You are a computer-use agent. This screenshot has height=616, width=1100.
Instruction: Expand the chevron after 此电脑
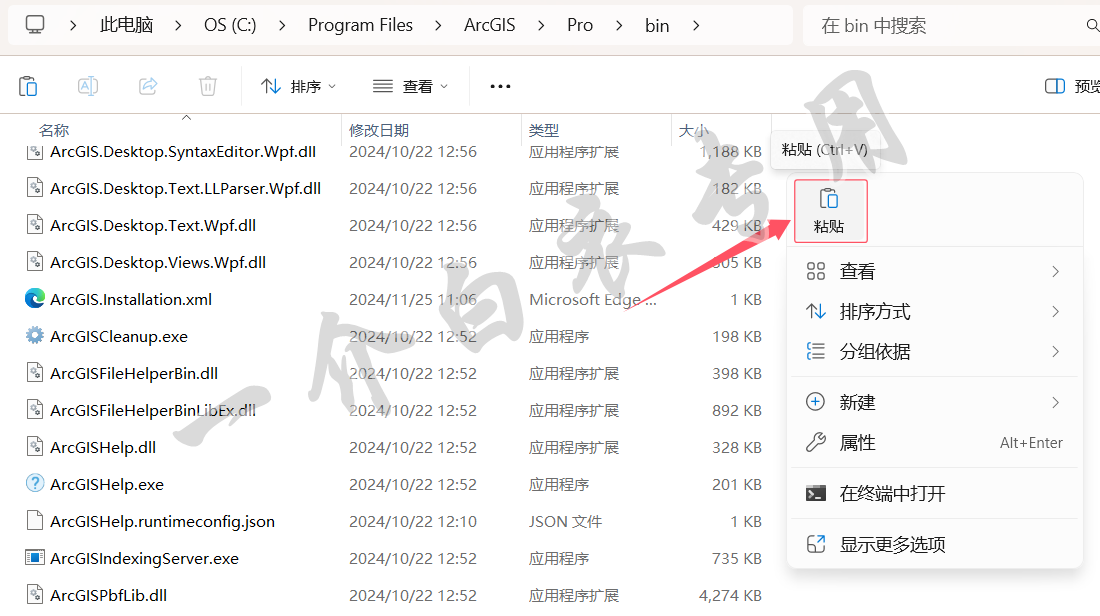click(x=178, y=25)
